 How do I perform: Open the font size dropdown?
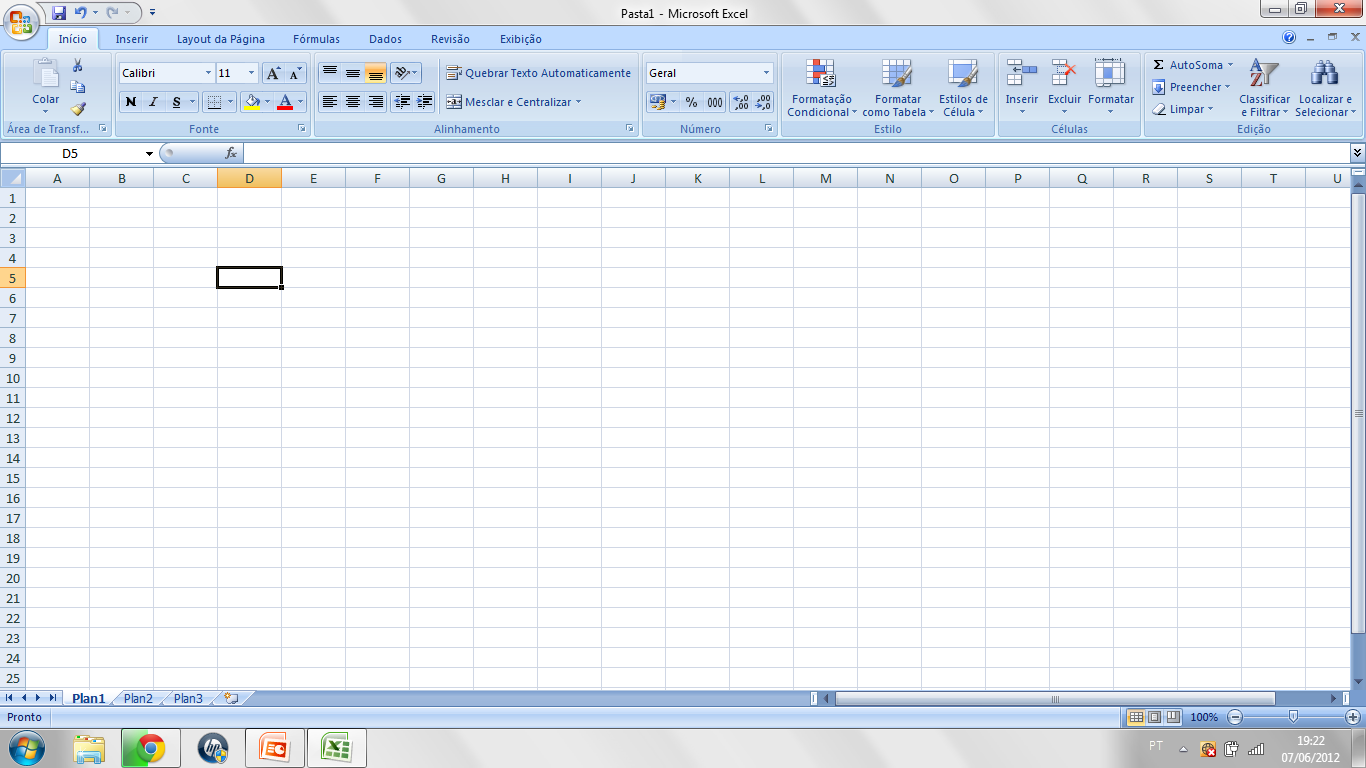click(251, 73)
